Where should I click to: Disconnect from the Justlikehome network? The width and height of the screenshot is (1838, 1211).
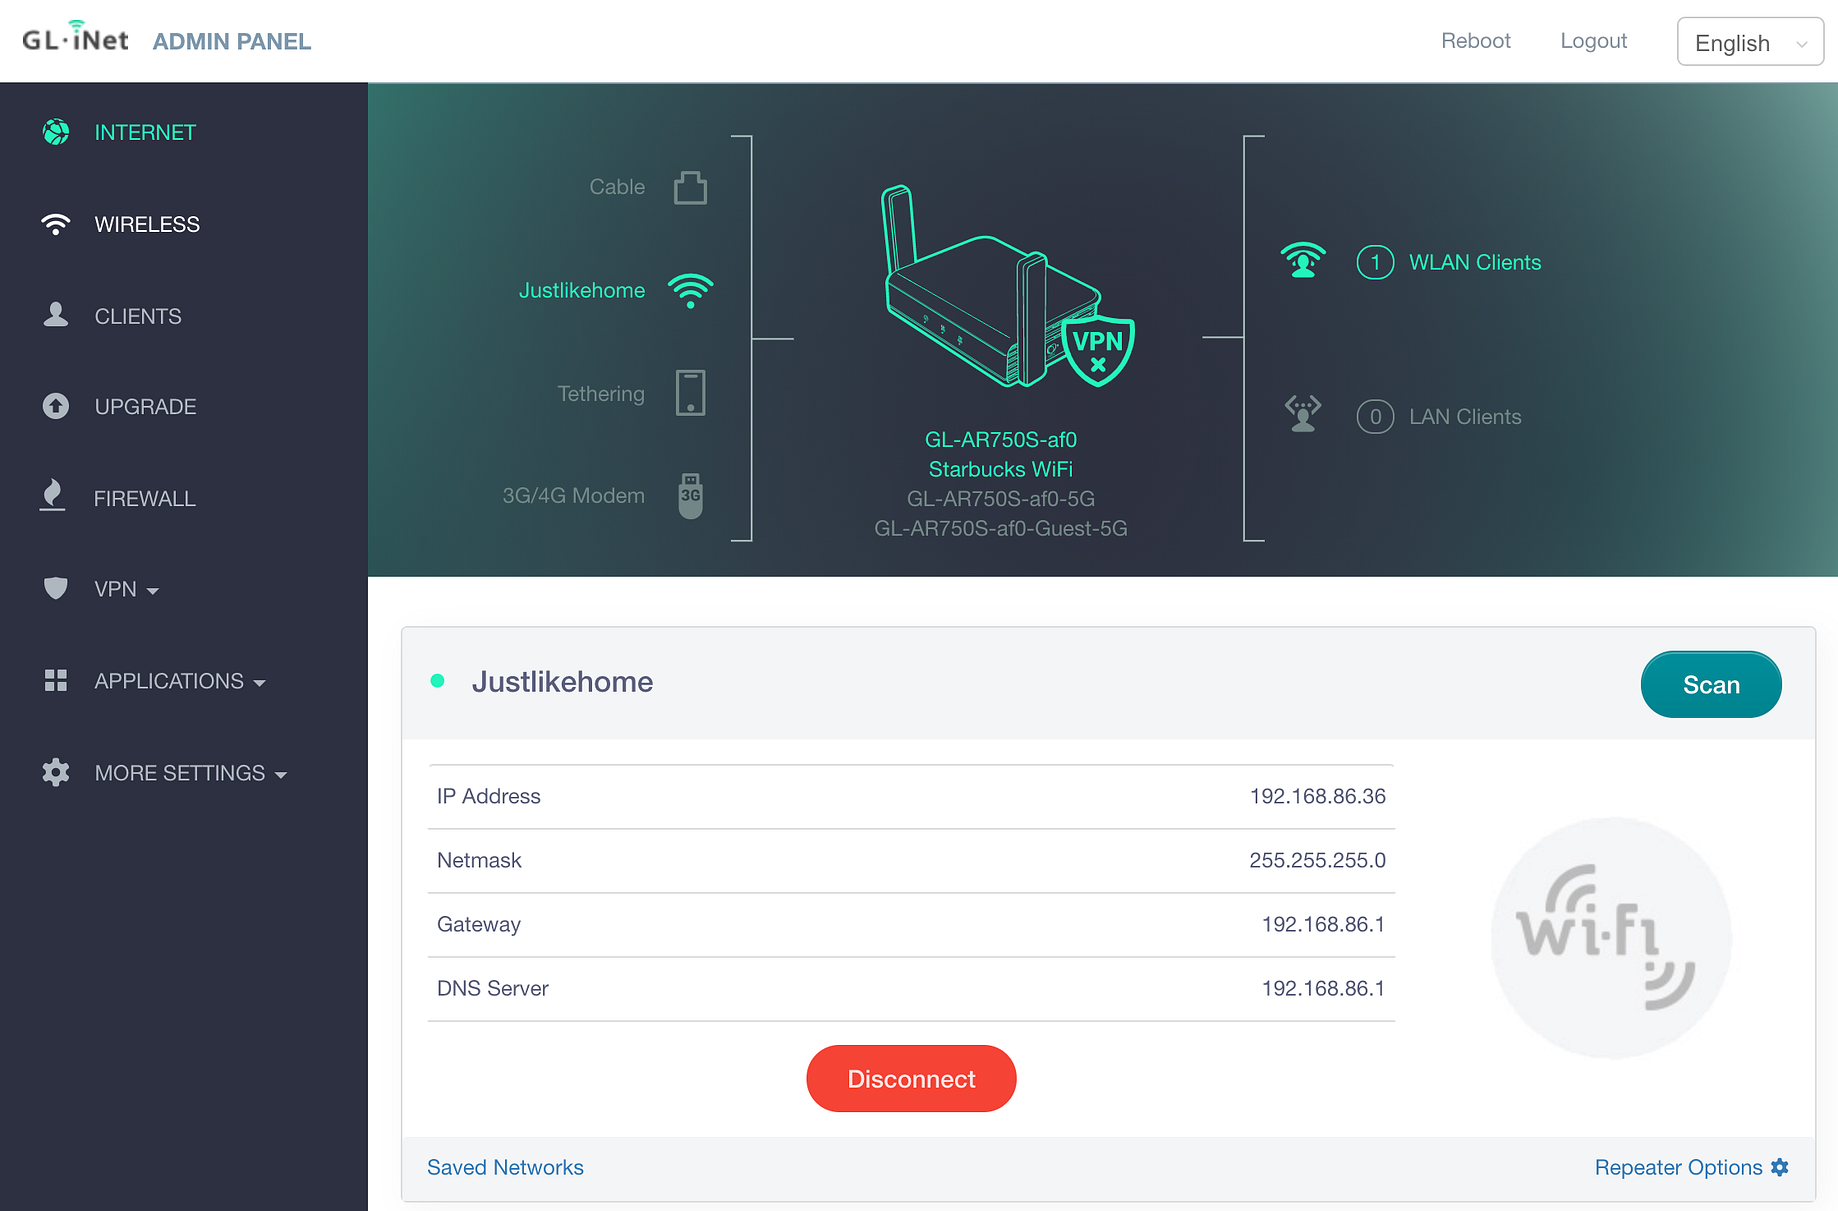click(x=911, y=1079)
